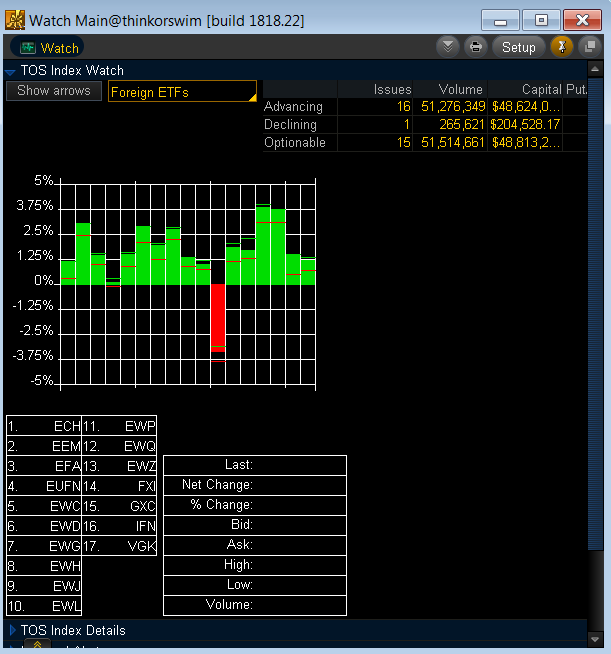The width and height of the screenshot is (611, 654).
Task: Open the Watch tab
Action: (x=47, y=48)
